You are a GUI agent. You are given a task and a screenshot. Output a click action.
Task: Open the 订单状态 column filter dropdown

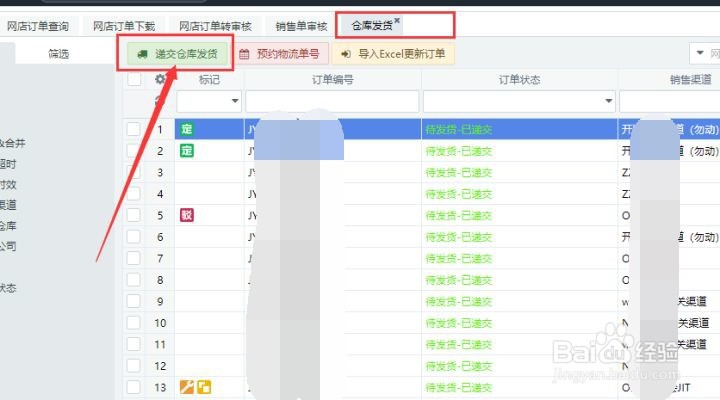pyautogui.click(x=608, y=101)
